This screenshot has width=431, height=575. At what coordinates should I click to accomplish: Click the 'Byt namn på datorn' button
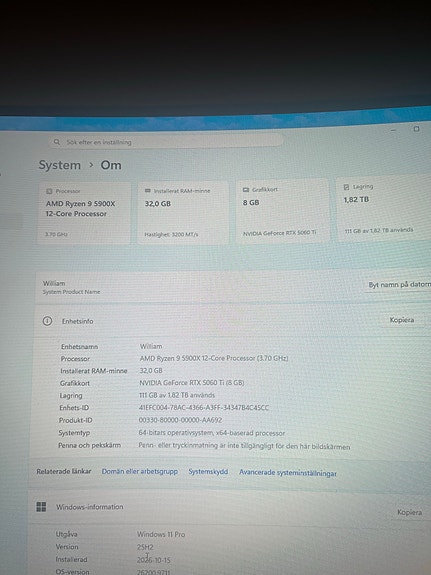tap(399, 285)
